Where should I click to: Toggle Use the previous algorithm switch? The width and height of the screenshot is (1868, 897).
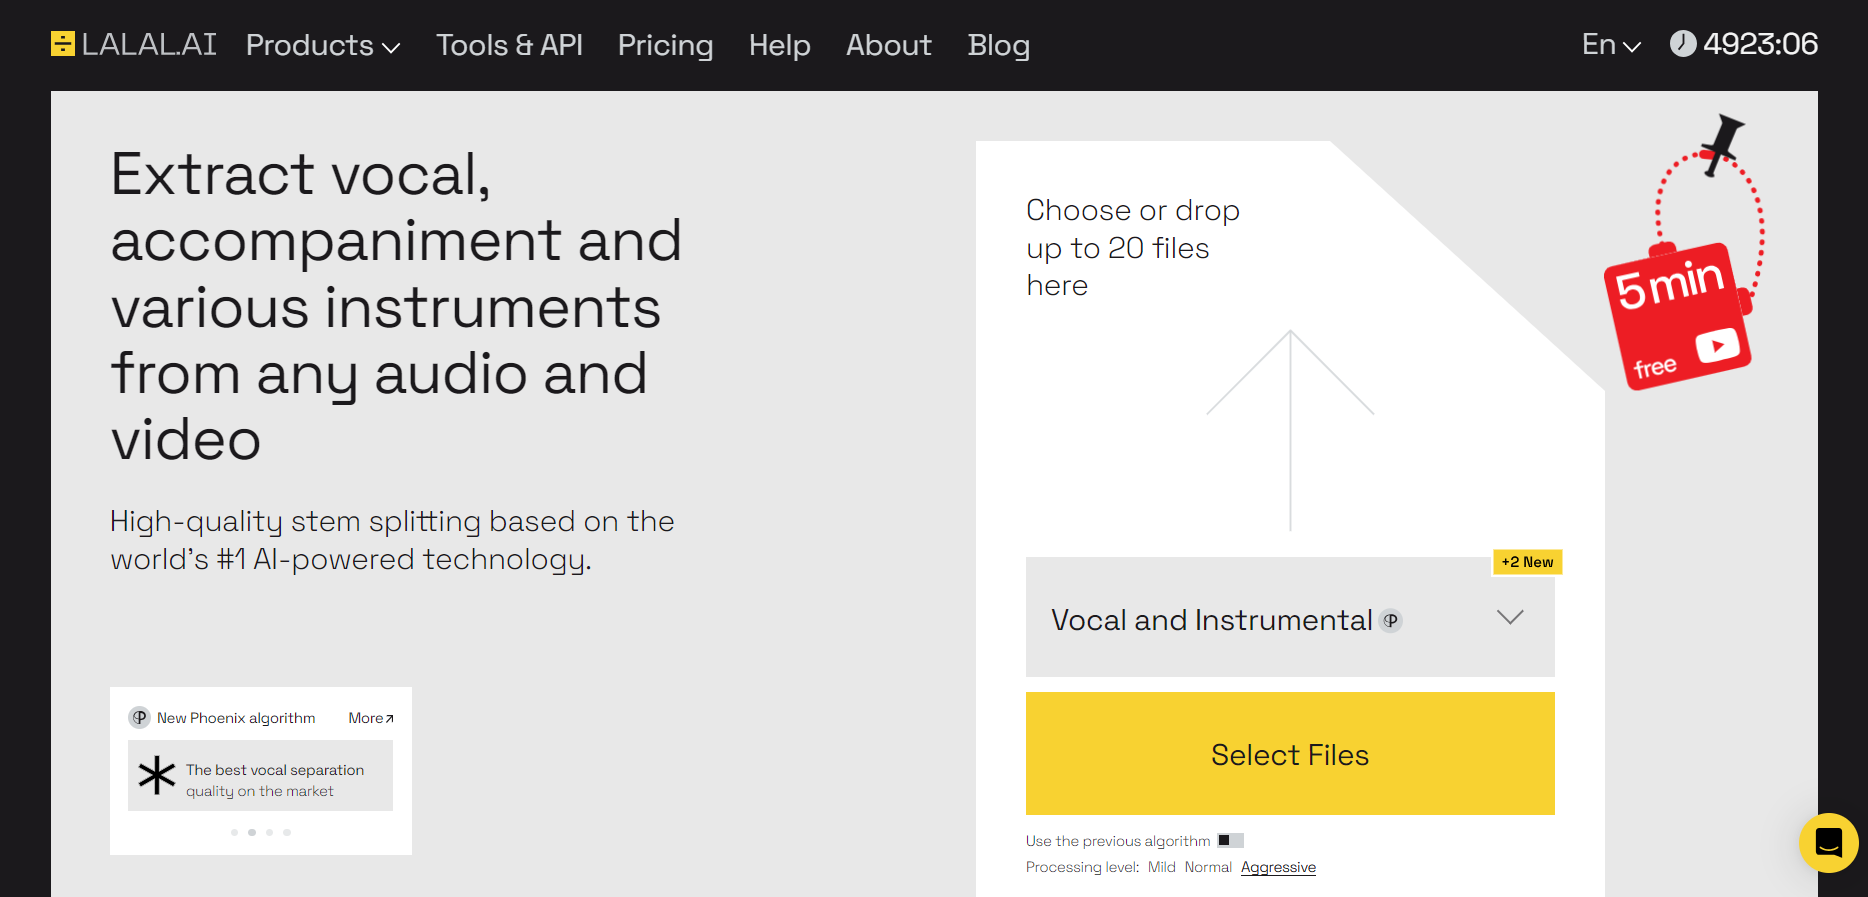(x=1230, y=841)
